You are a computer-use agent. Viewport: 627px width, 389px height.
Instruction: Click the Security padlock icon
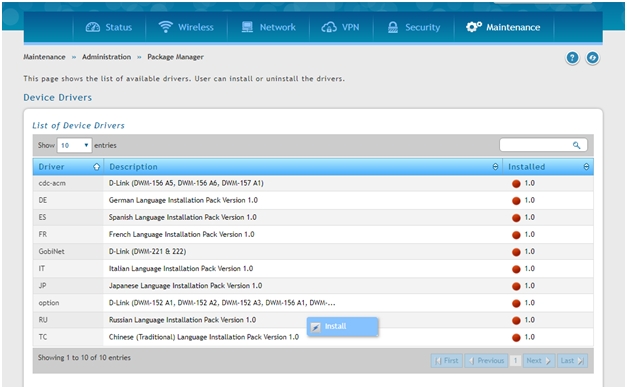pos(393,27)
